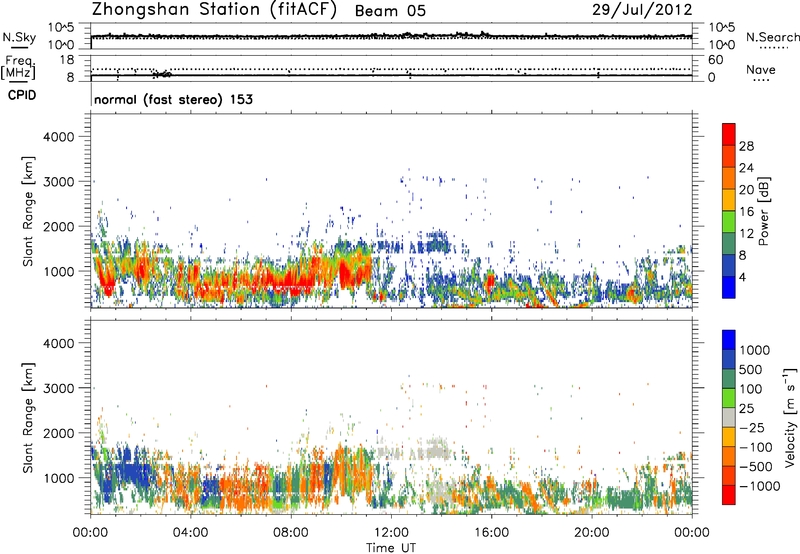Click the '-100' velocity colorbar label

756,447
